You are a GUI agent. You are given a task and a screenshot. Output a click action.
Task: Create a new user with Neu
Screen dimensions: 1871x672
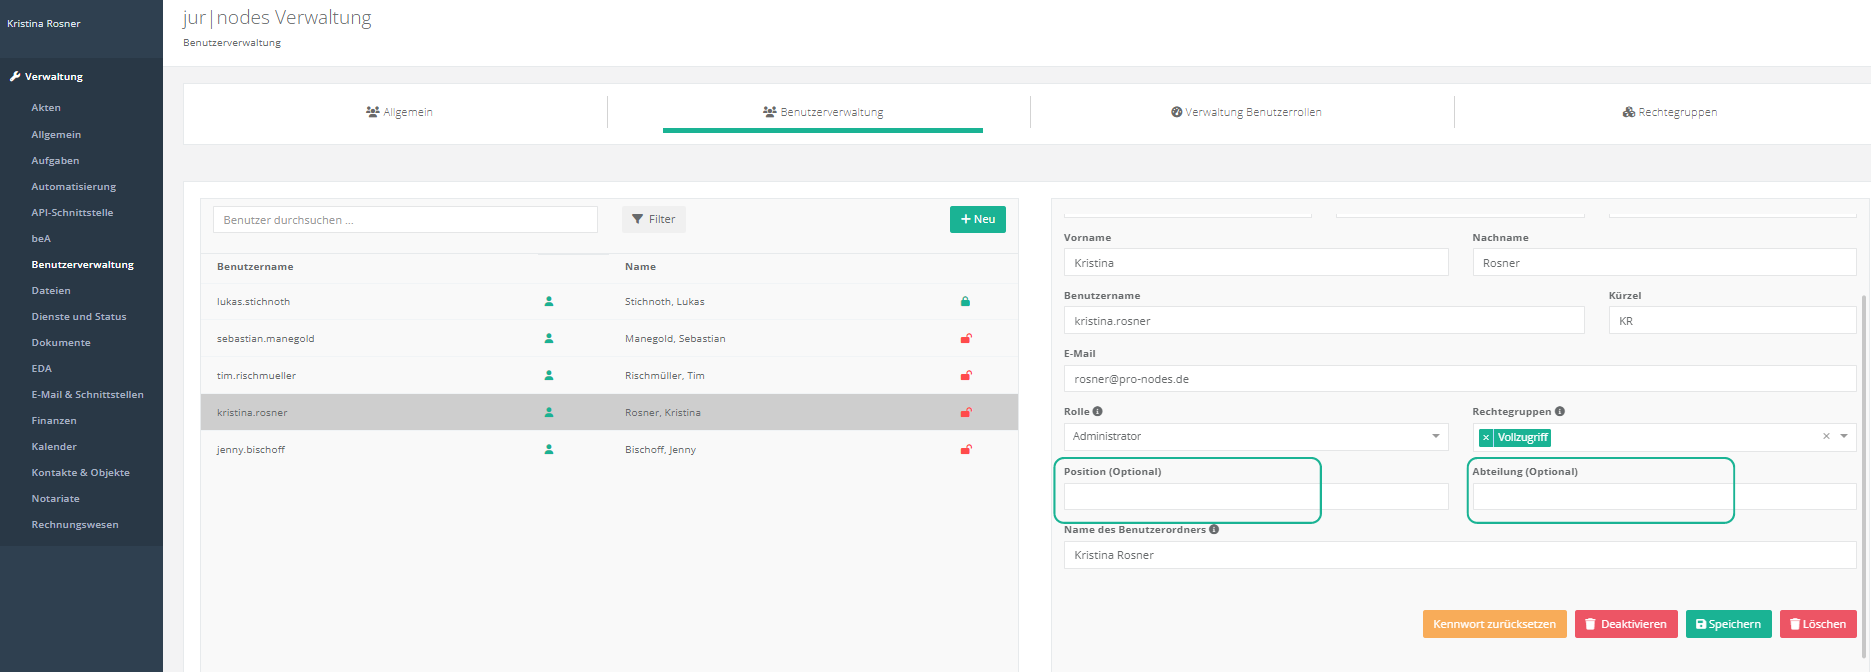[977, 219]
